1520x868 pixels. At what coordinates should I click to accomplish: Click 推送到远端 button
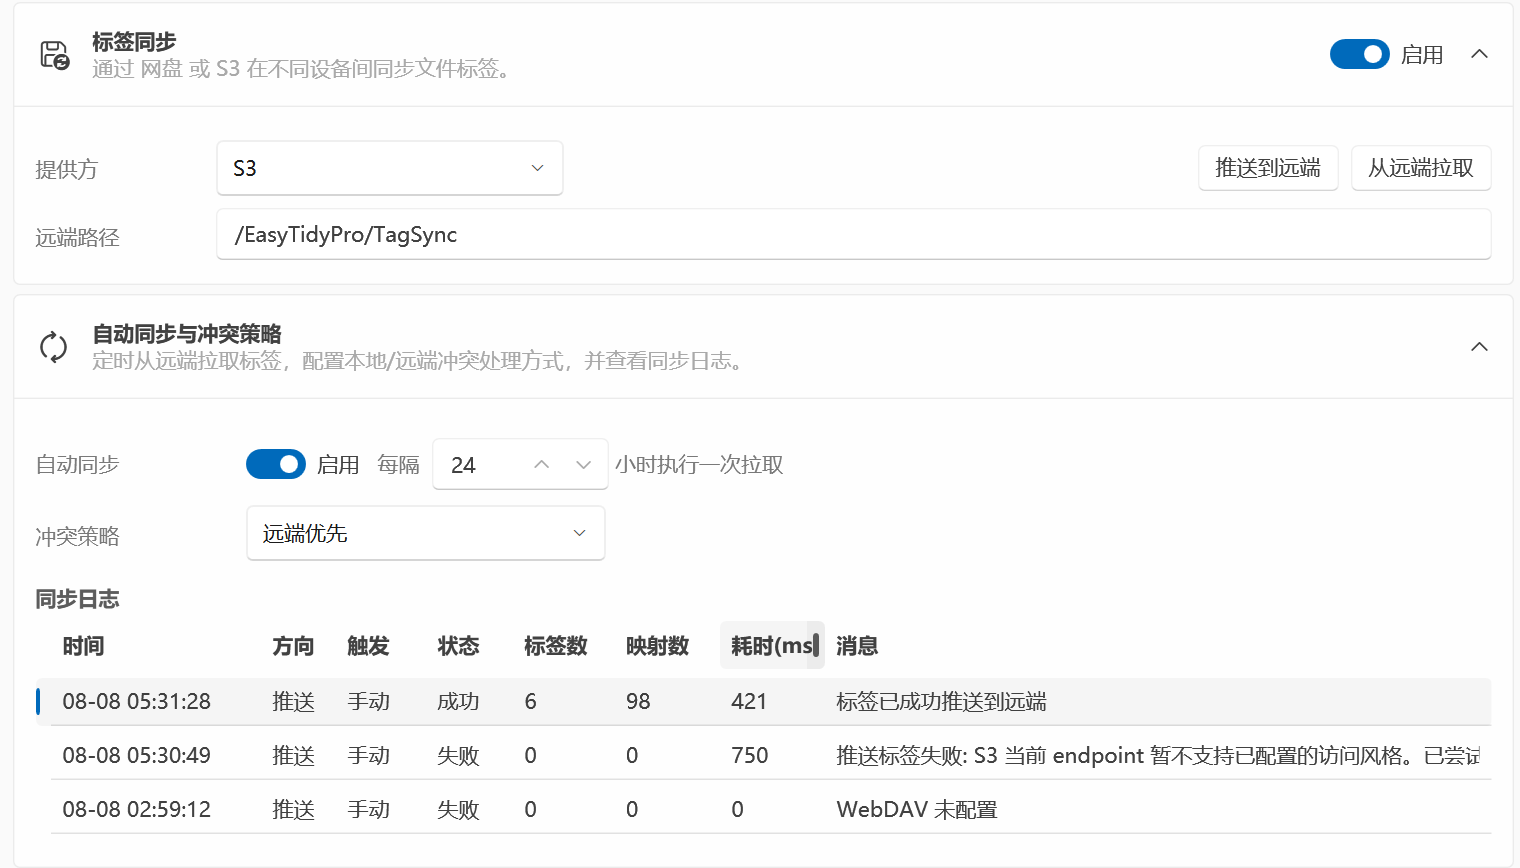[x=1268, y=168]
